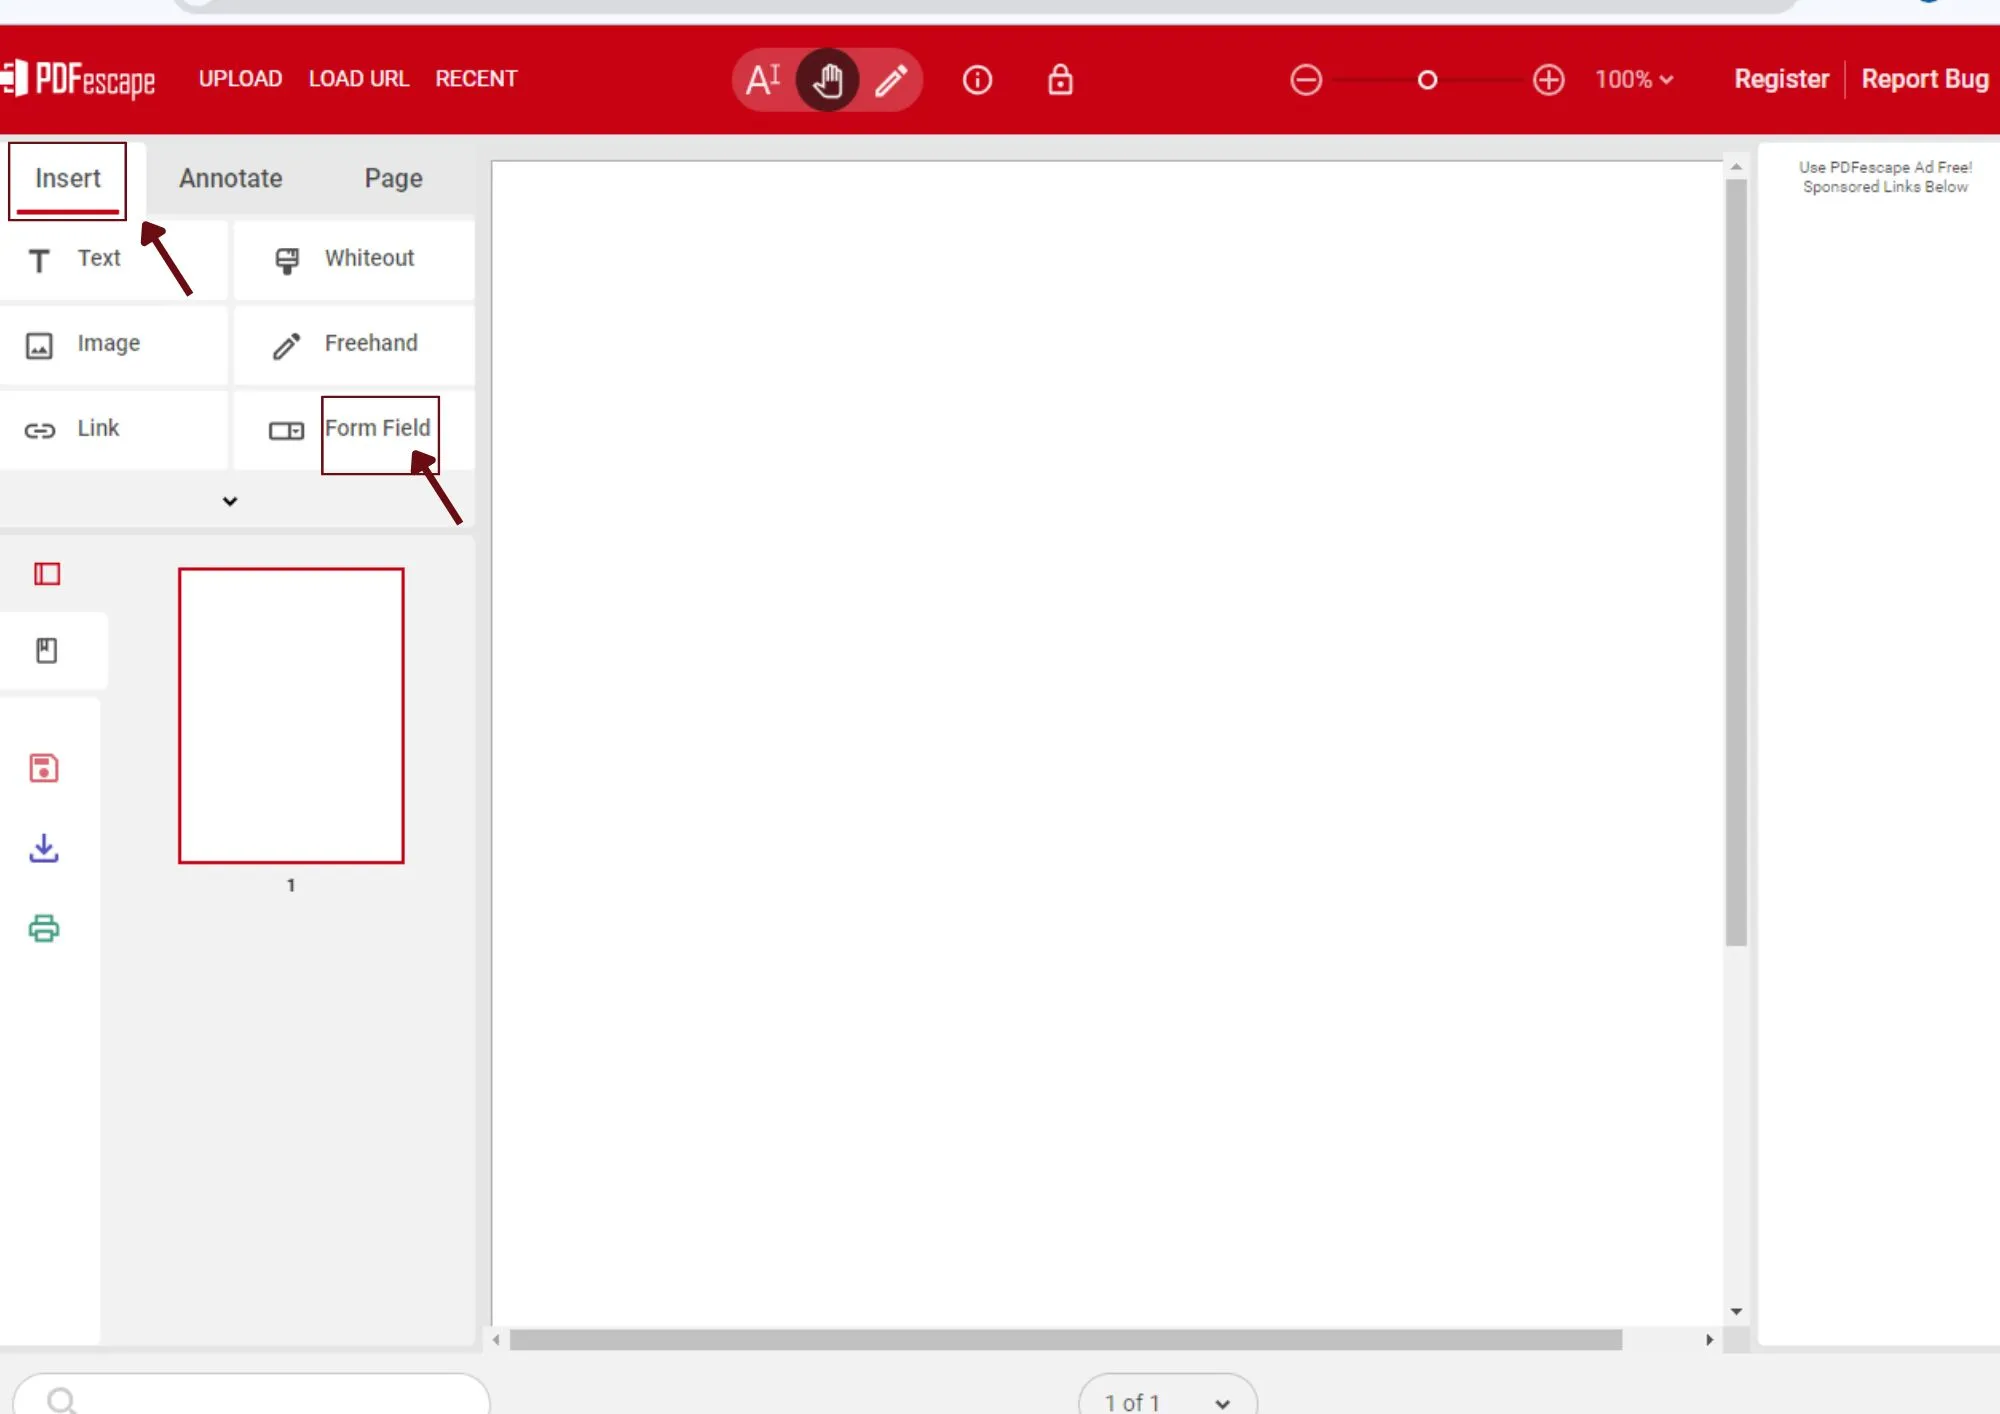This screenshot has height=1414, width=2000.
Task: Click the Register link
Action: point(1781,79)
